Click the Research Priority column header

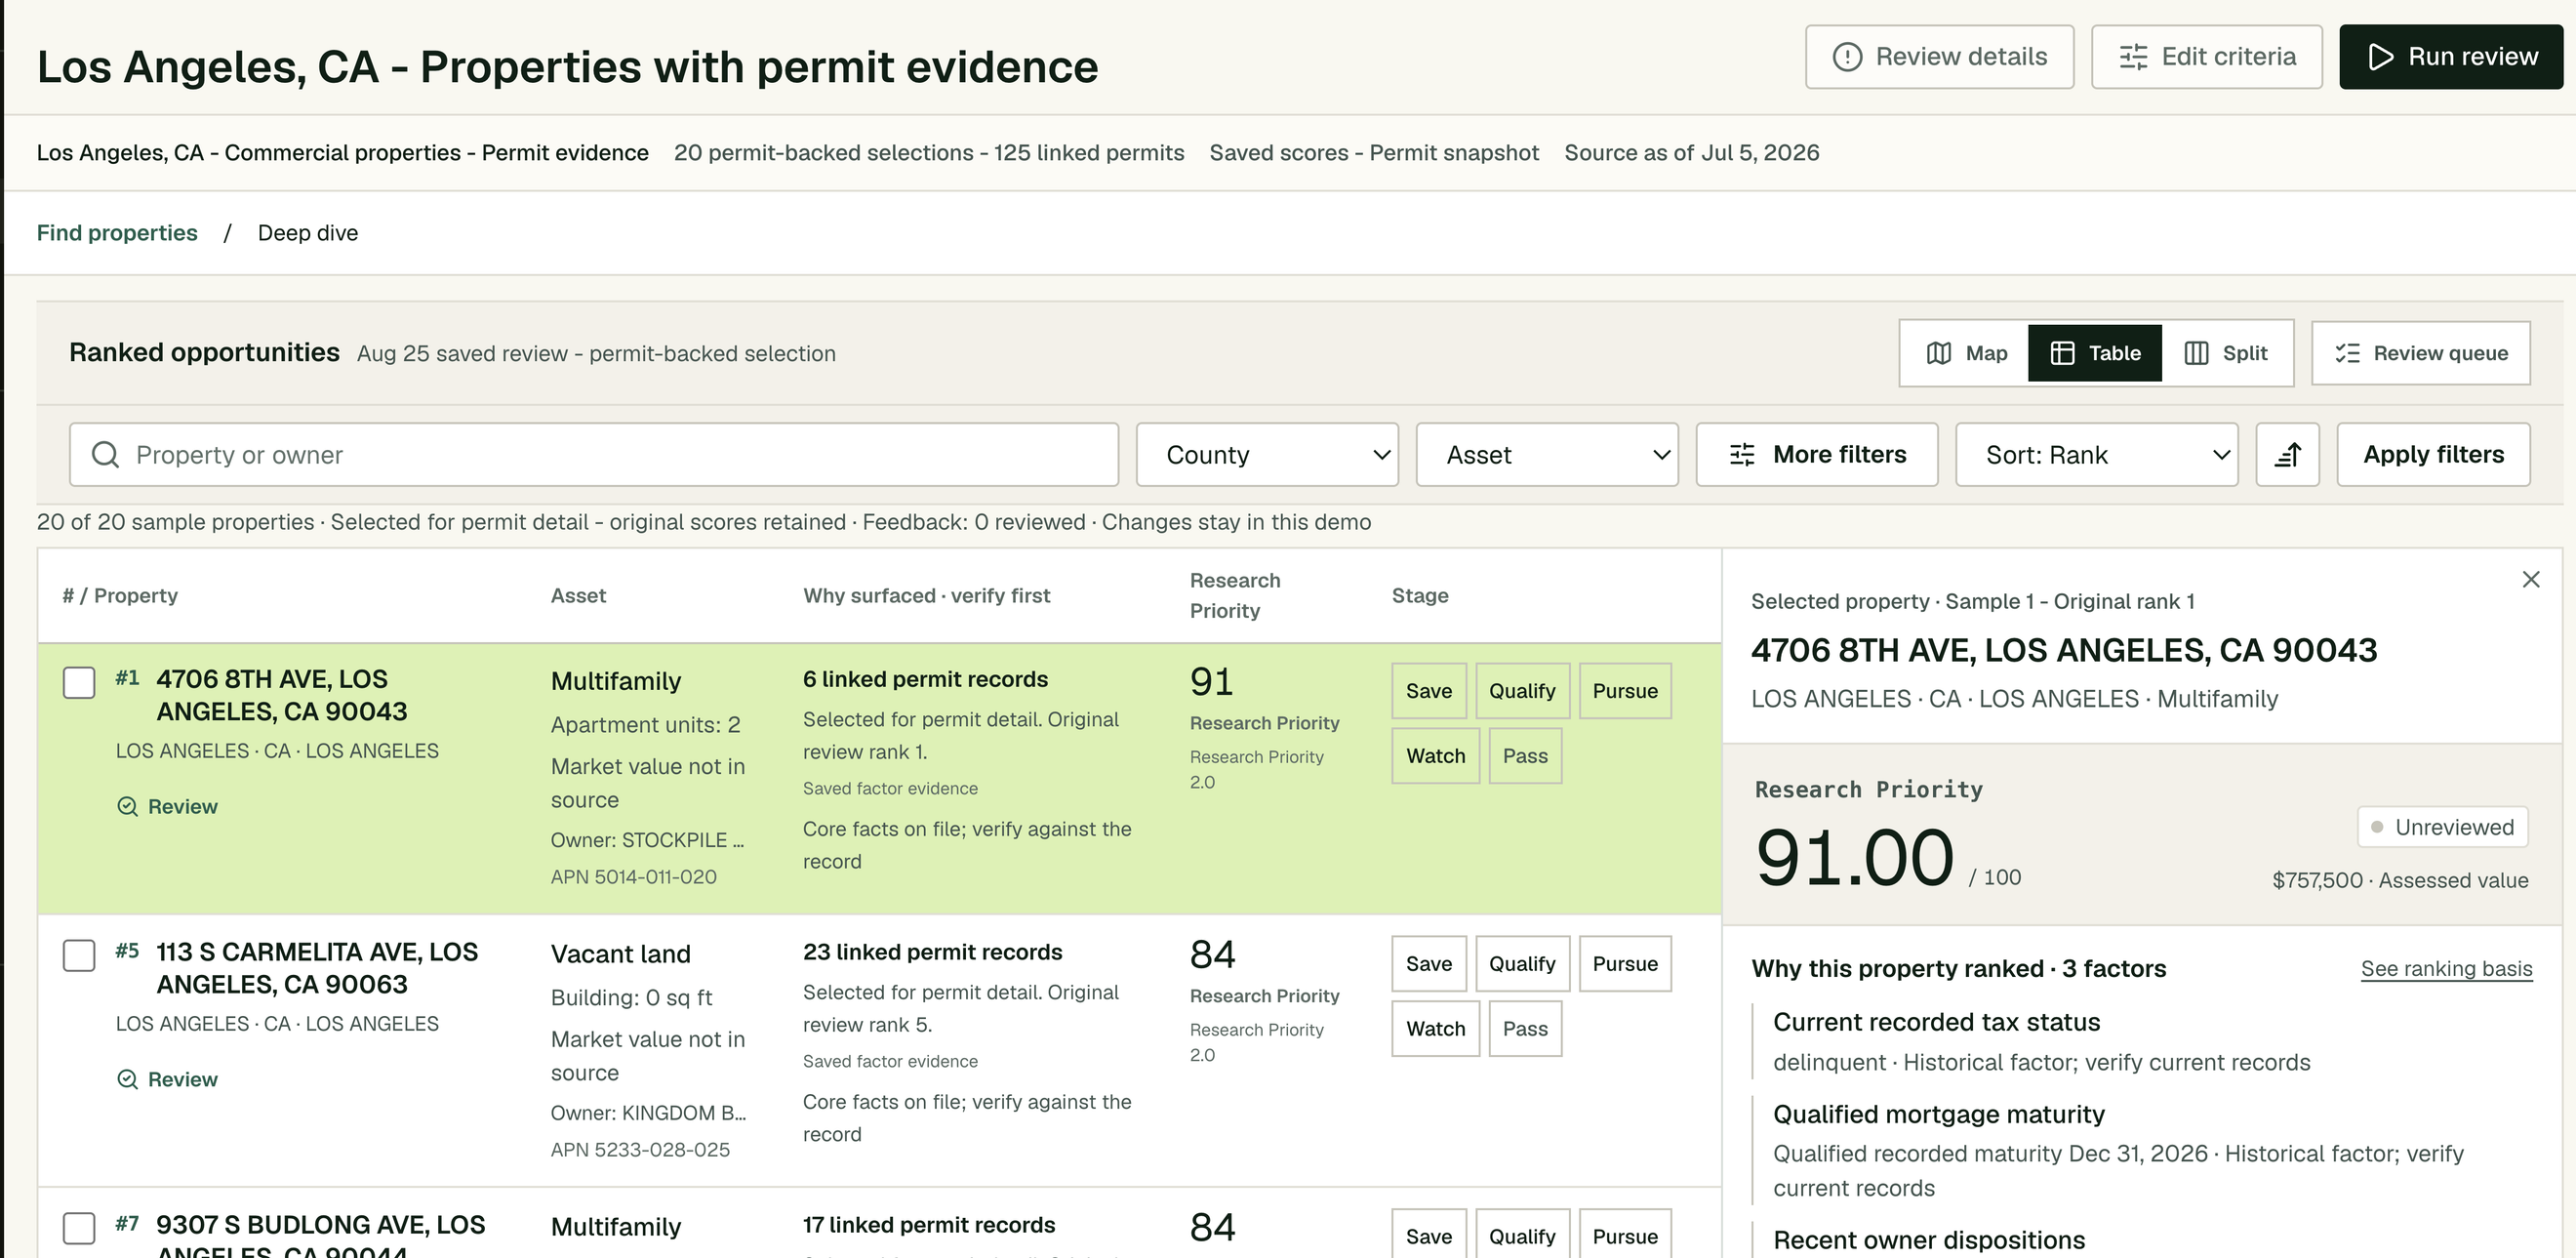coord(1235,595)
